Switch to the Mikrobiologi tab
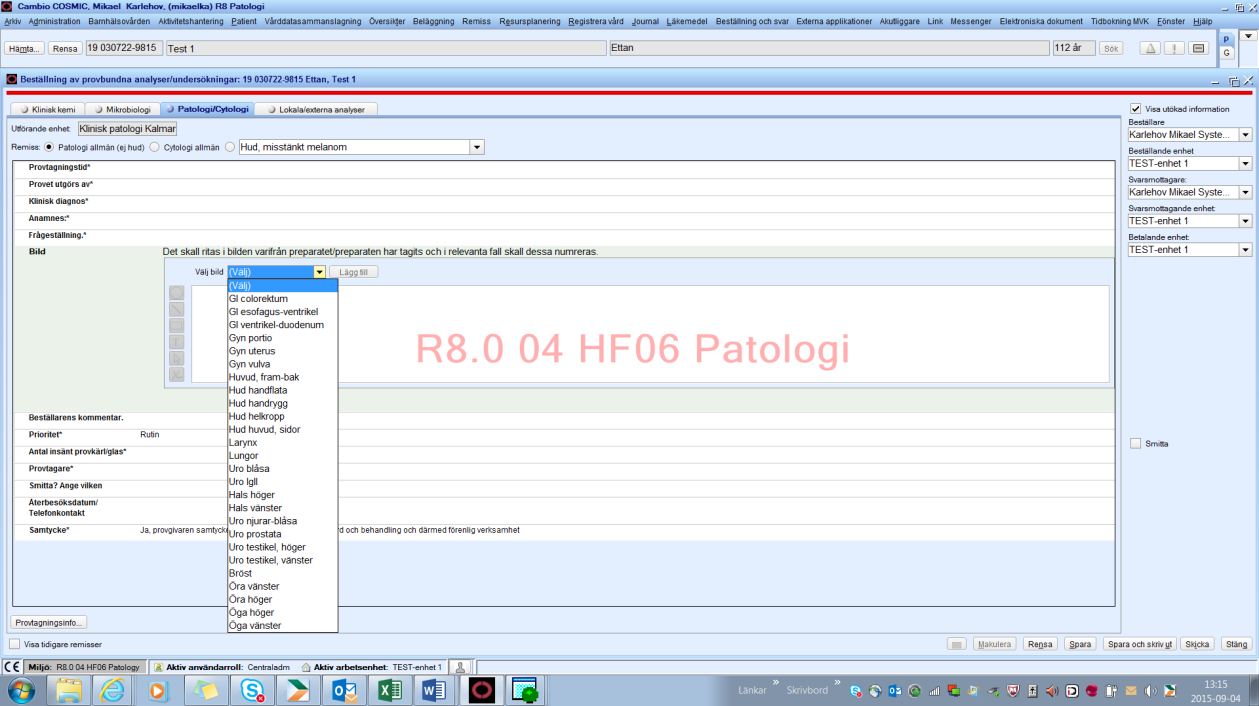The height and width of the screenshot is (706, 1259). coord(121,109)
